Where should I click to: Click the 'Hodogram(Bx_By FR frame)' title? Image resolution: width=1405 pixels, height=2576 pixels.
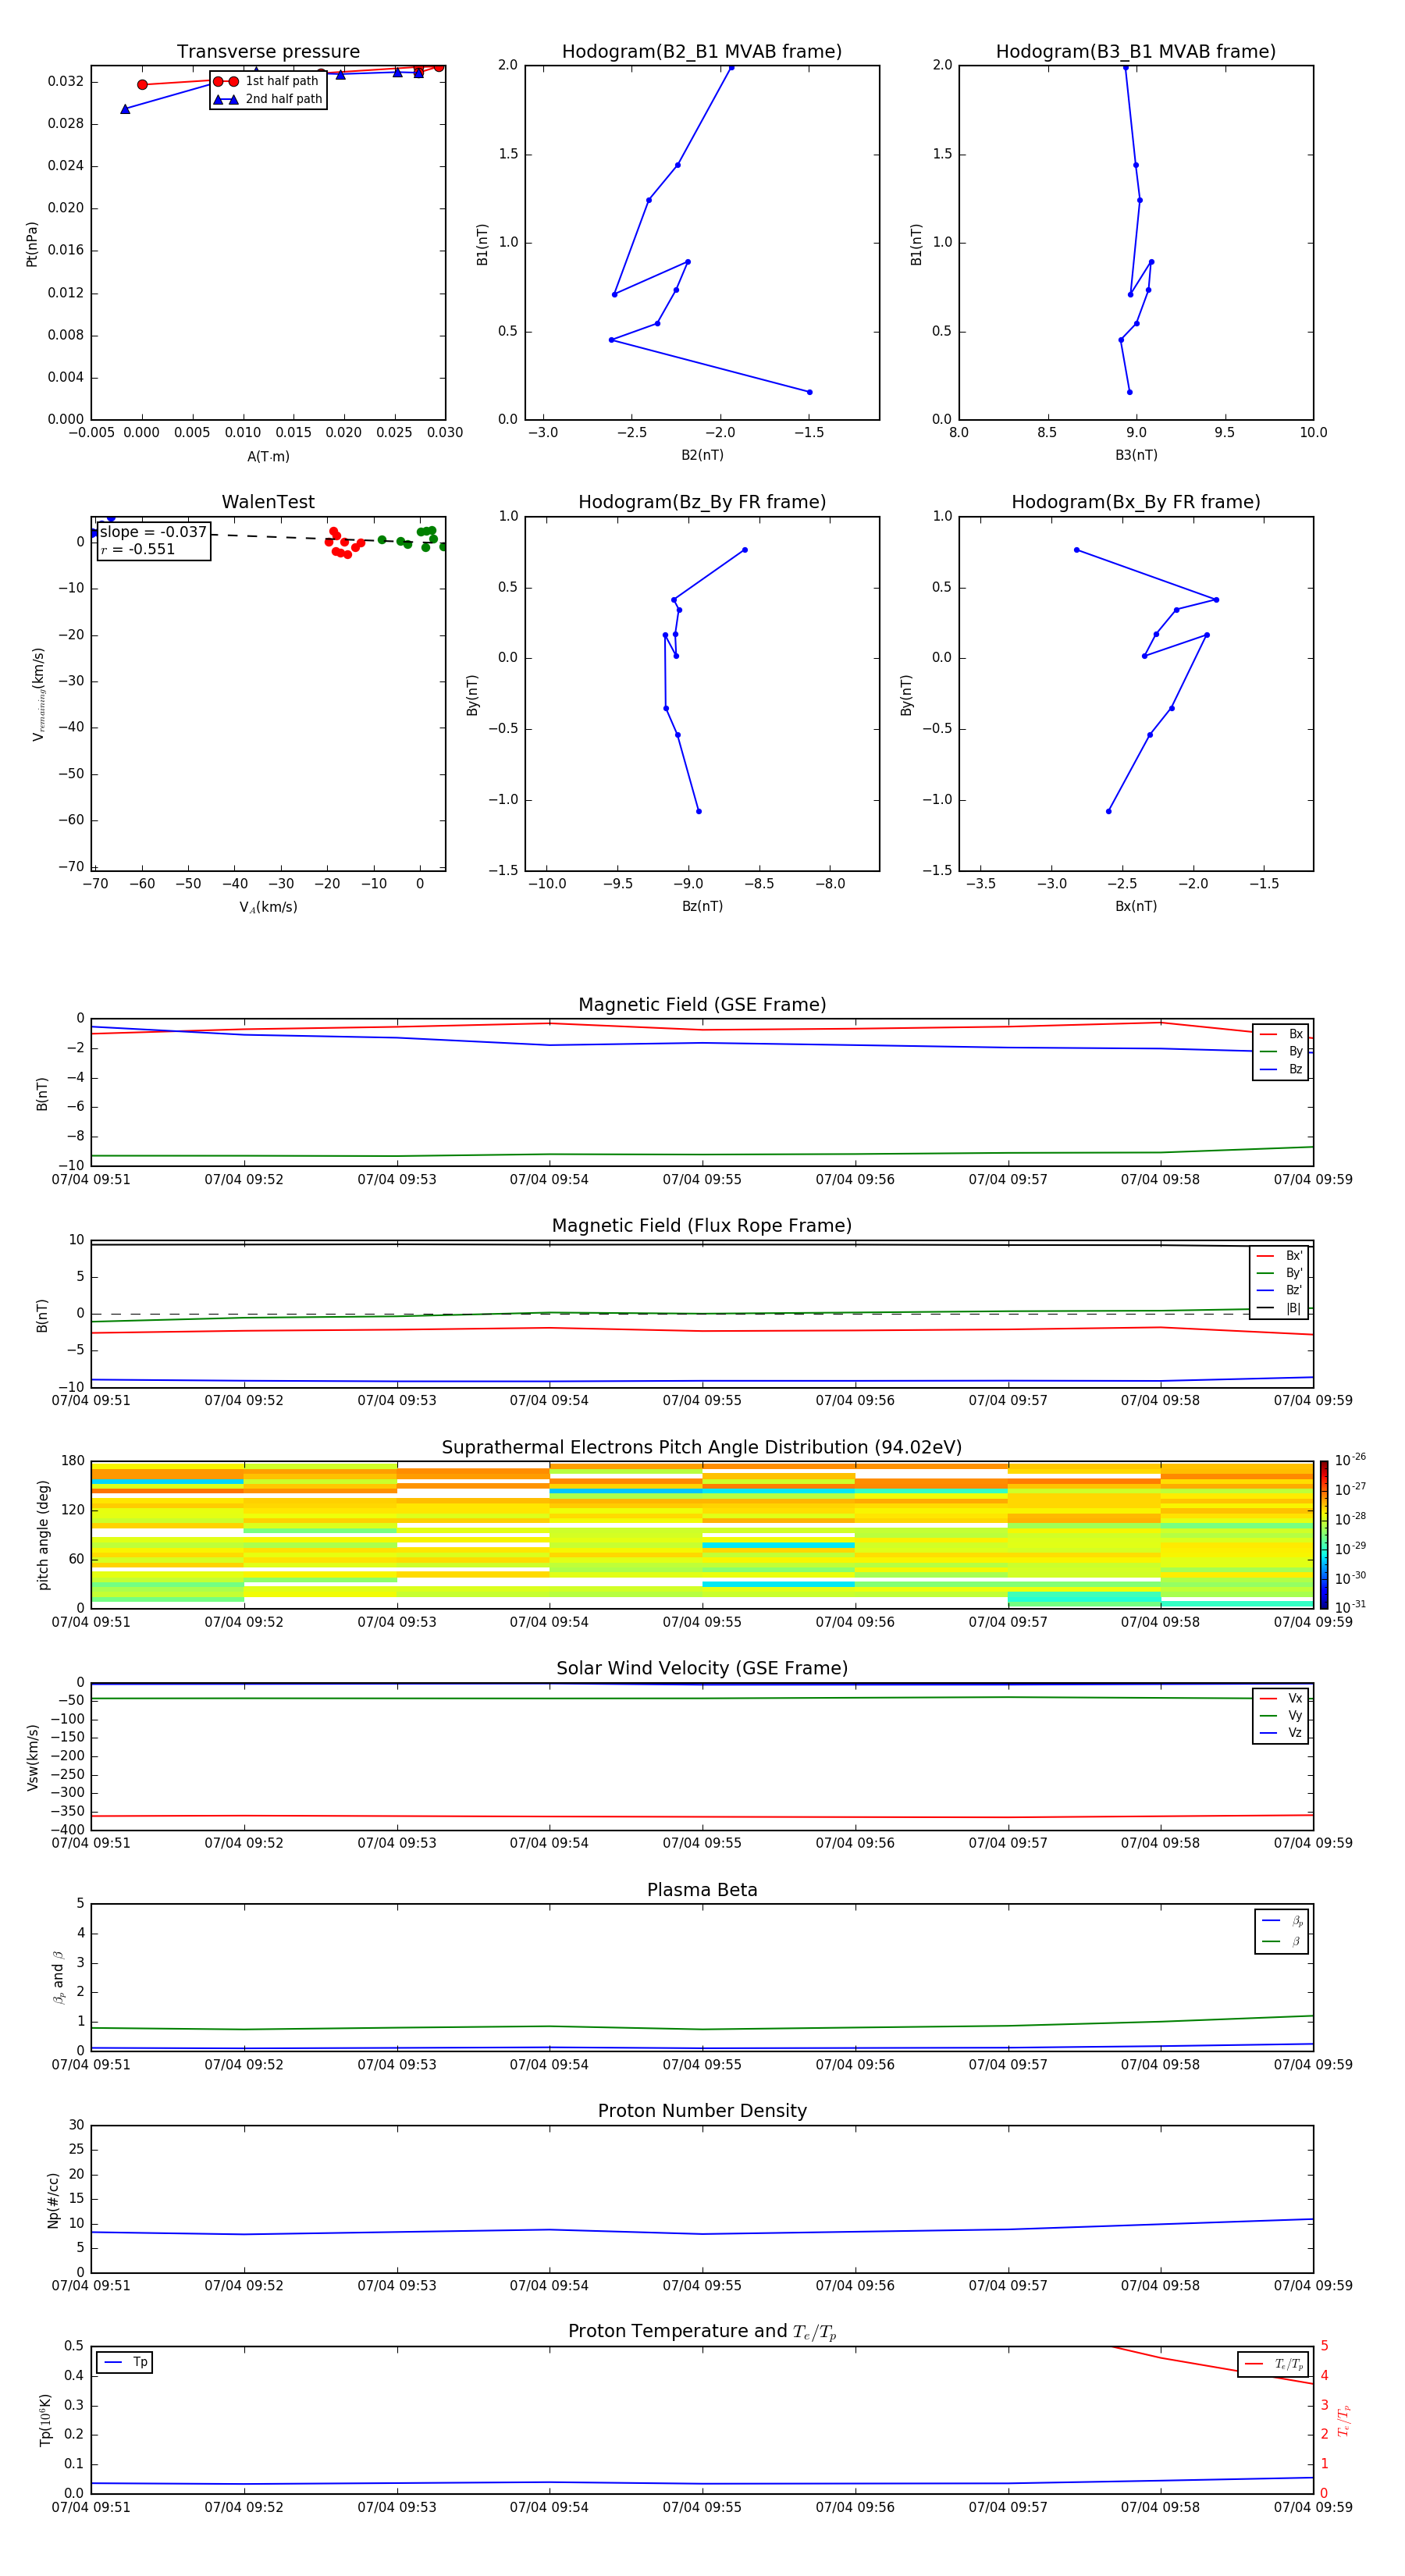tap(1135, 502)
